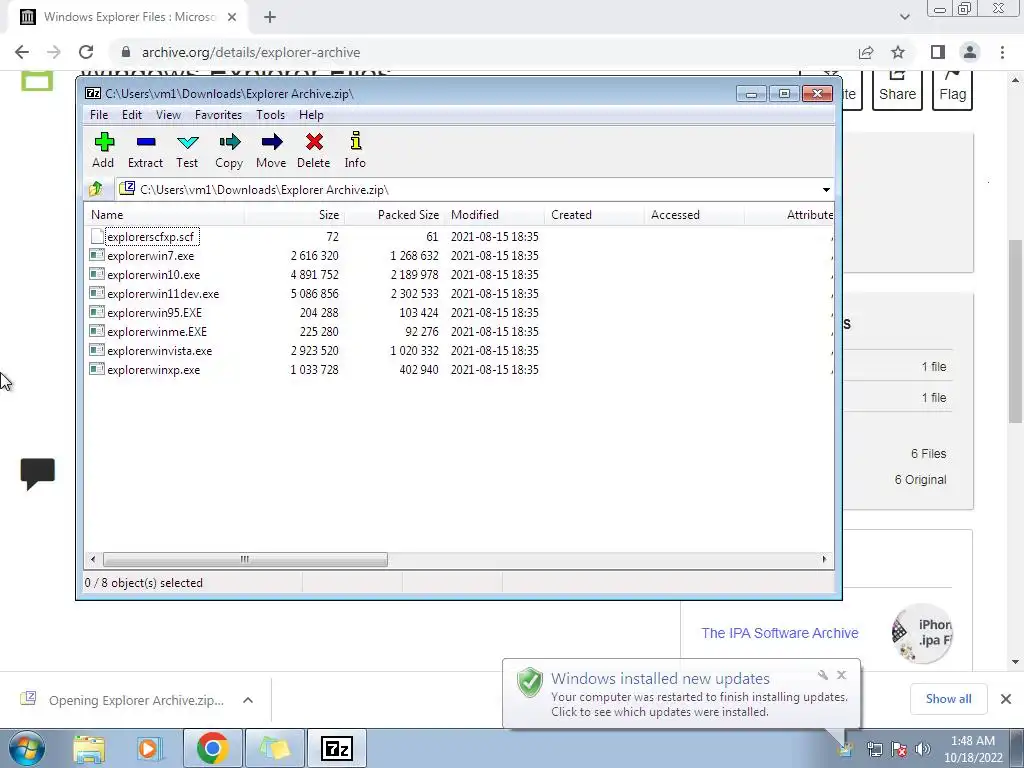The width and height of the screenshot is (1024, 768).
Task: Open the Chrome profile avatar
Action: pyautogui.click(x=970, y=52)
